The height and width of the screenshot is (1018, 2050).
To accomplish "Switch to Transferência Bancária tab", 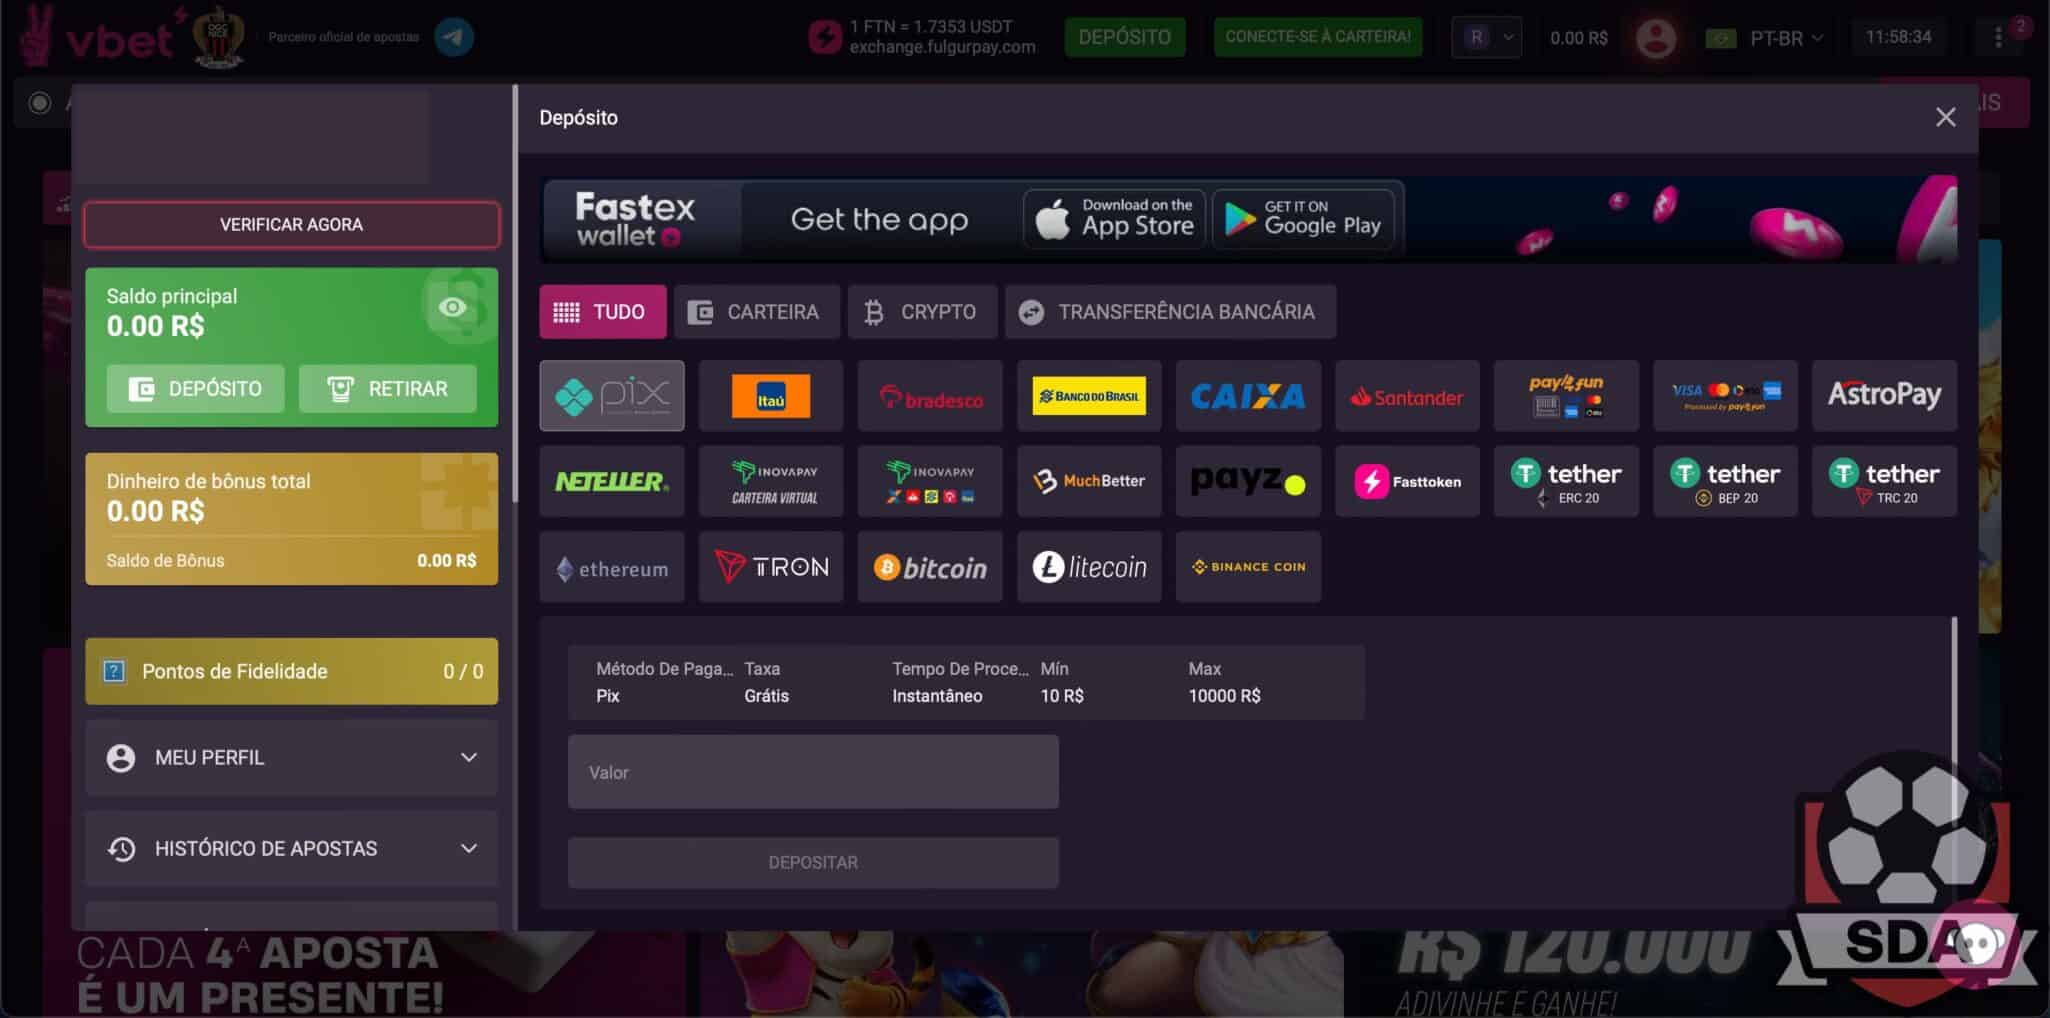I will tap(1170, 312).
